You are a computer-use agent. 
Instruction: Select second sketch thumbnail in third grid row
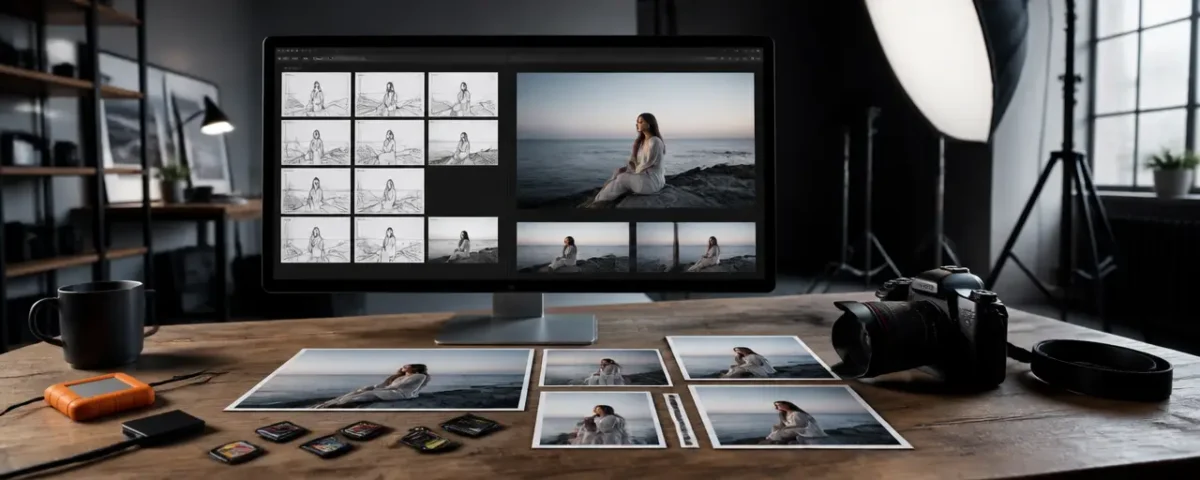tap(389, 191)
